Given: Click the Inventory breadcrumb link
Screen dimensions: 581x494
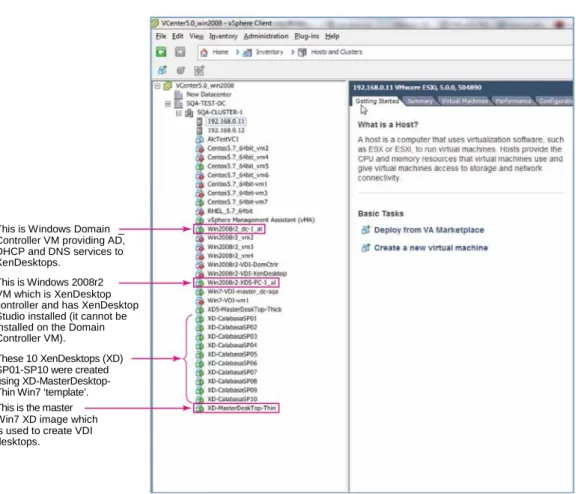Looking at the screenshot, I should coord(269,52).
